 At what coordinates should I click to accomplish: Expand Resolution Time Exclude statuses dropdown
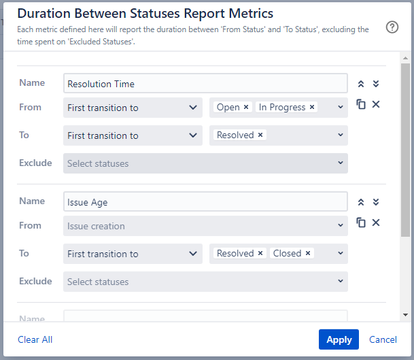click(x=205, y=163)
